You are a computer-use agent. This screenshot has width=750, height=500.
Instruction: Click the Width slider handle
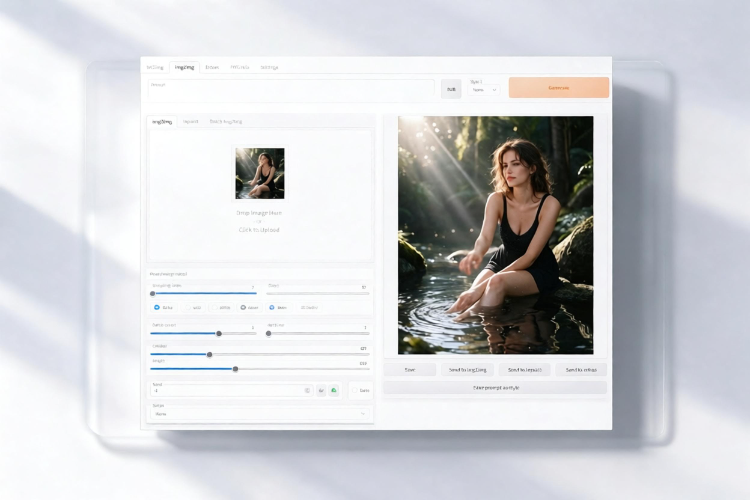pyautogui.click(x=209, y=355)
